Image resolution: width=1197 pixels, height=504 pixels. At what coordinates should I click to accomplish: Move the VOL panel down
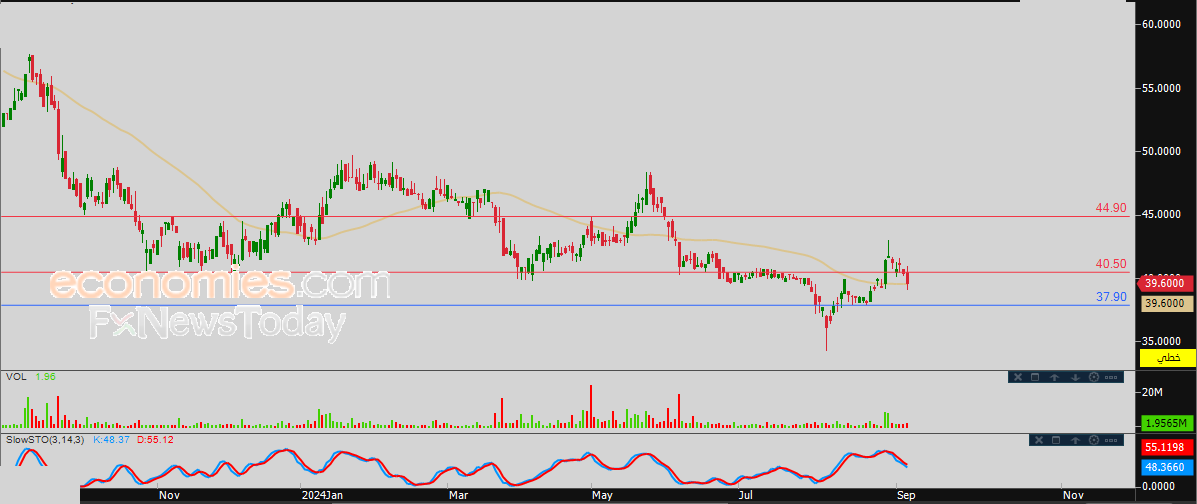(x=1074, y=376)
